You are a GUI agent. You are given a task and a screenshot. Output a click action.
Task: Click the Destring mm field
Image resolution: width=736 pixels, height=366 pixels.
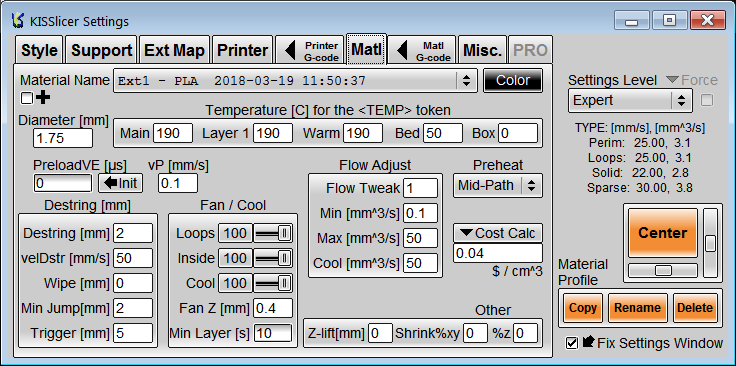coord(133,233)
